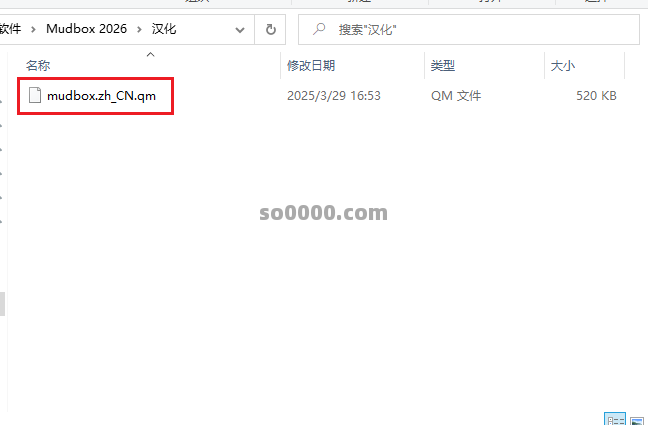Viewport: 648px width, 425px height.
Task: Sort by 大小 column header
Action: coord(562,65)
